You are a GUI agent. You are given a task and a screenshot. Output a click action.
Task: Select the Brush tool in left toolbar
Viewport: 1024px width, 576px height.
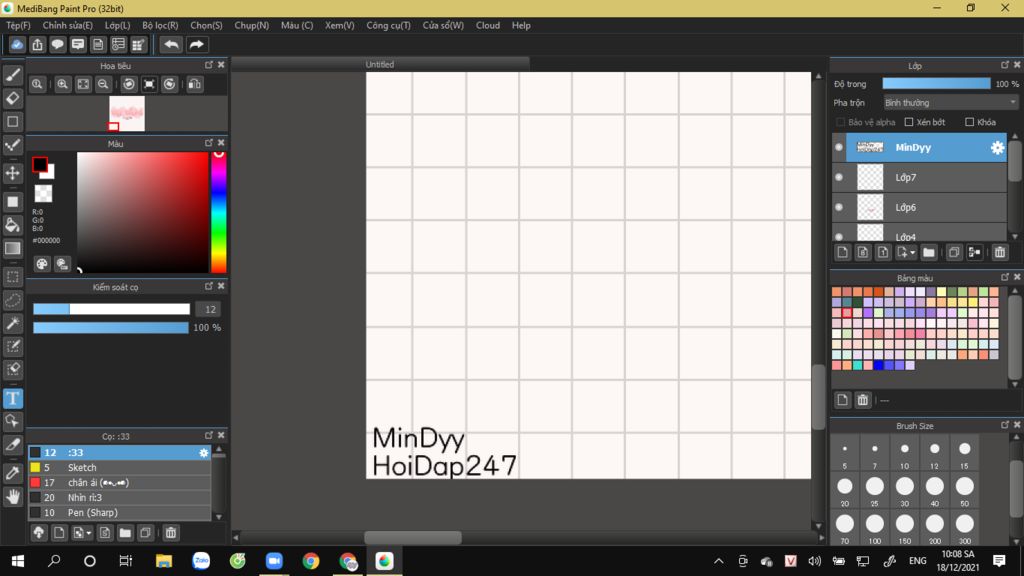[x=13, y=75]
